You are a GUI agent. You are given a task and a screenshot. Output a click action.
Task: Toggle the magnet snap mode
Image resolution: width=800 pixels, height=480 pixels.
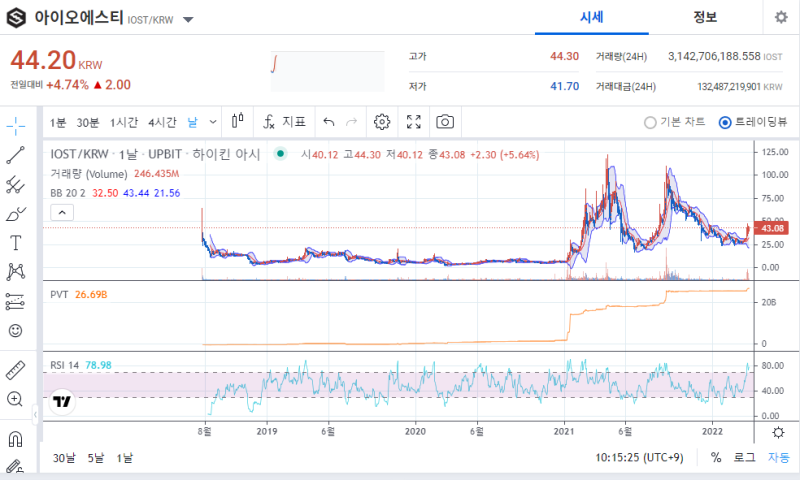pos(16,439)
